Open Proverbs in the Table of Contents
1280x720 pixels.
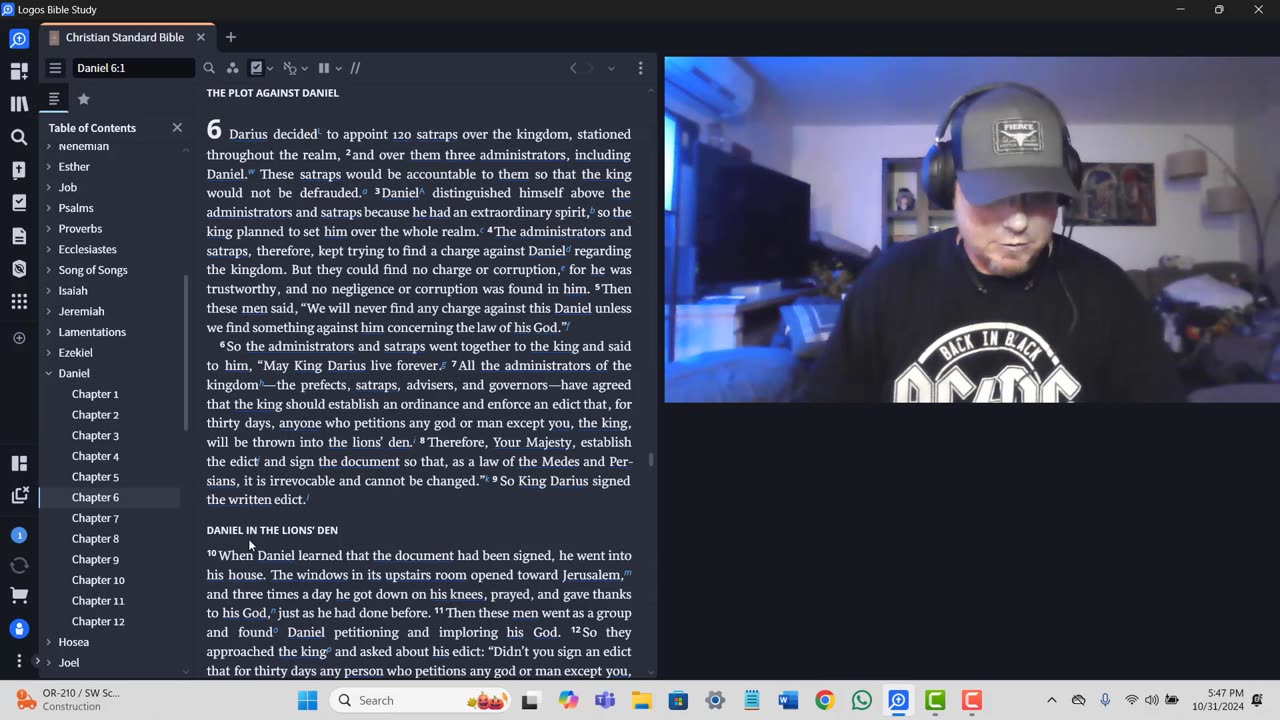click(80, 229)
